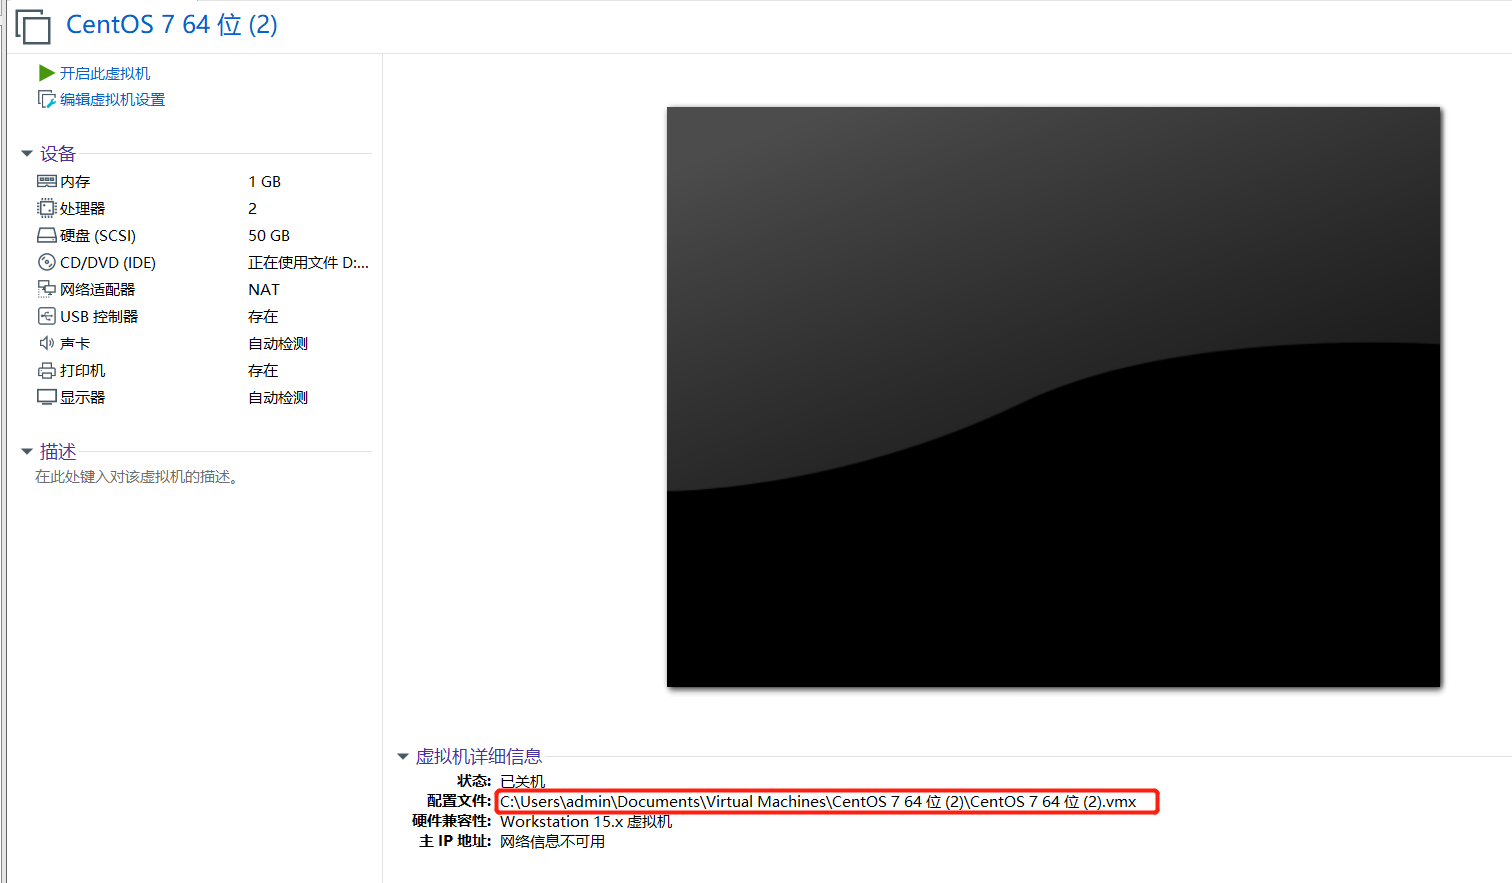The image size is (1512, 883).
Task: Click the network adapter (网络适配器) icon
Action: pyautogui.click(x=47, y=289)
